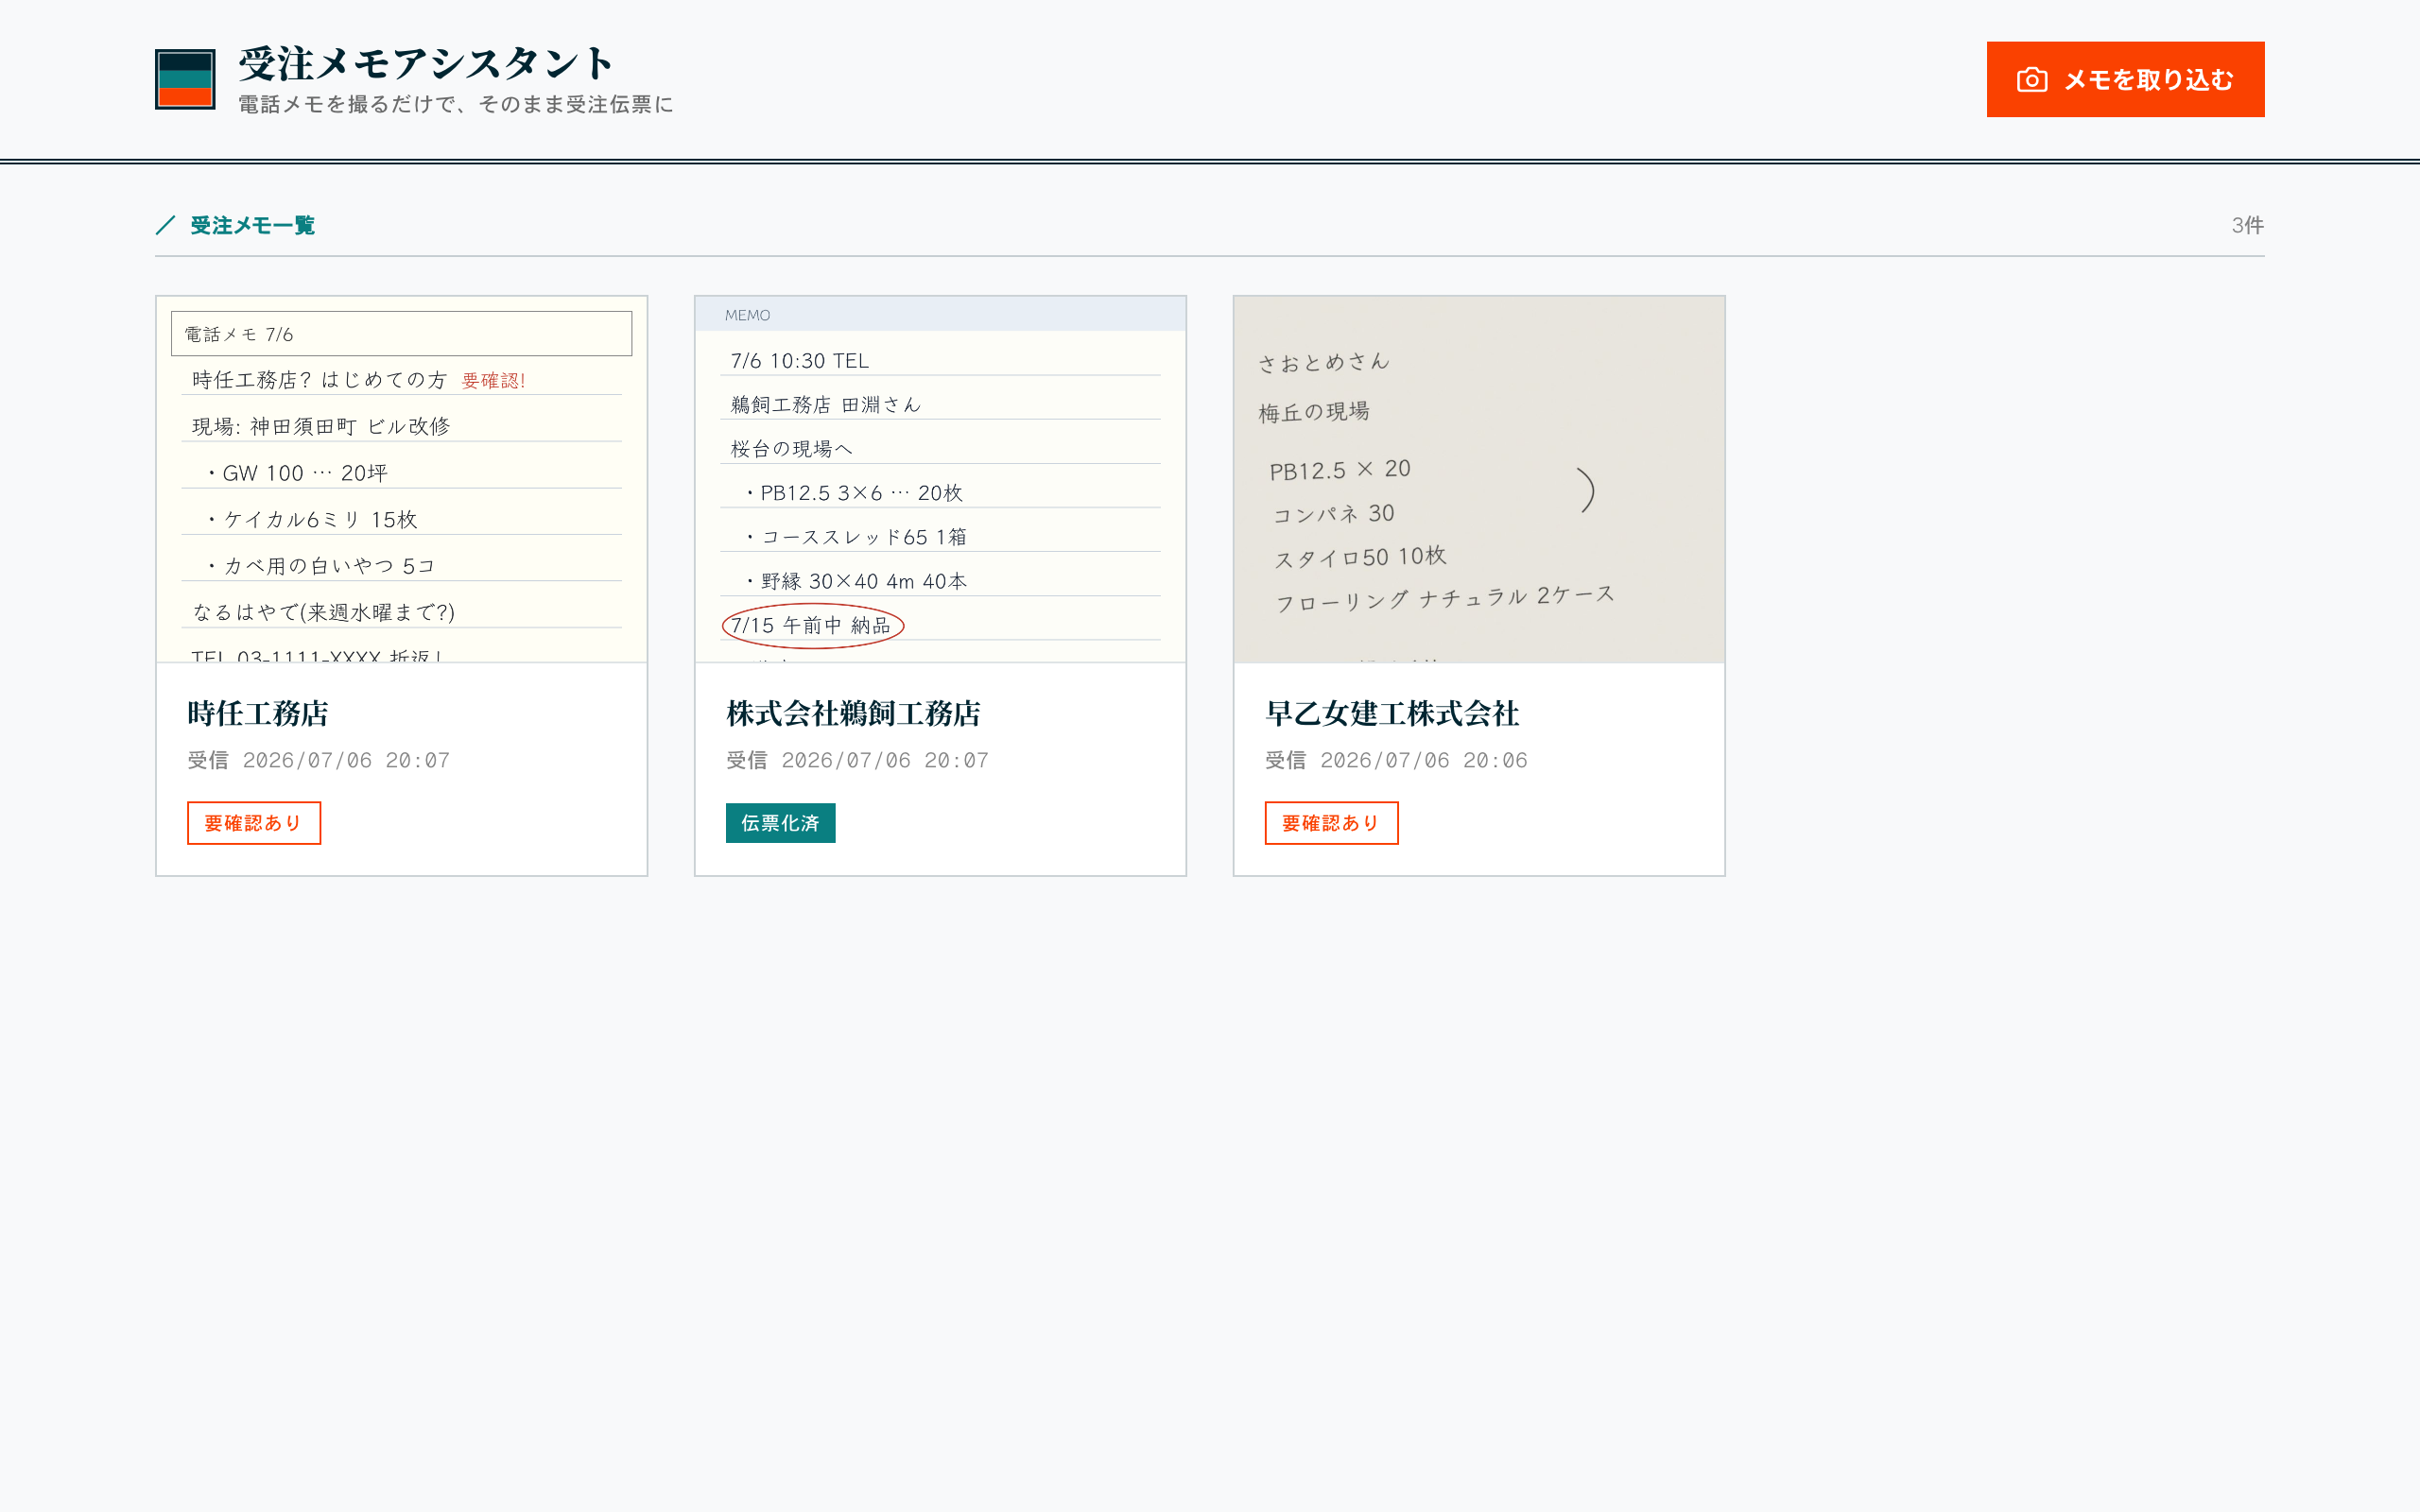Click the さおとめさん handwritten name
2420x1512 pixels.
(x=1324, y=362)
